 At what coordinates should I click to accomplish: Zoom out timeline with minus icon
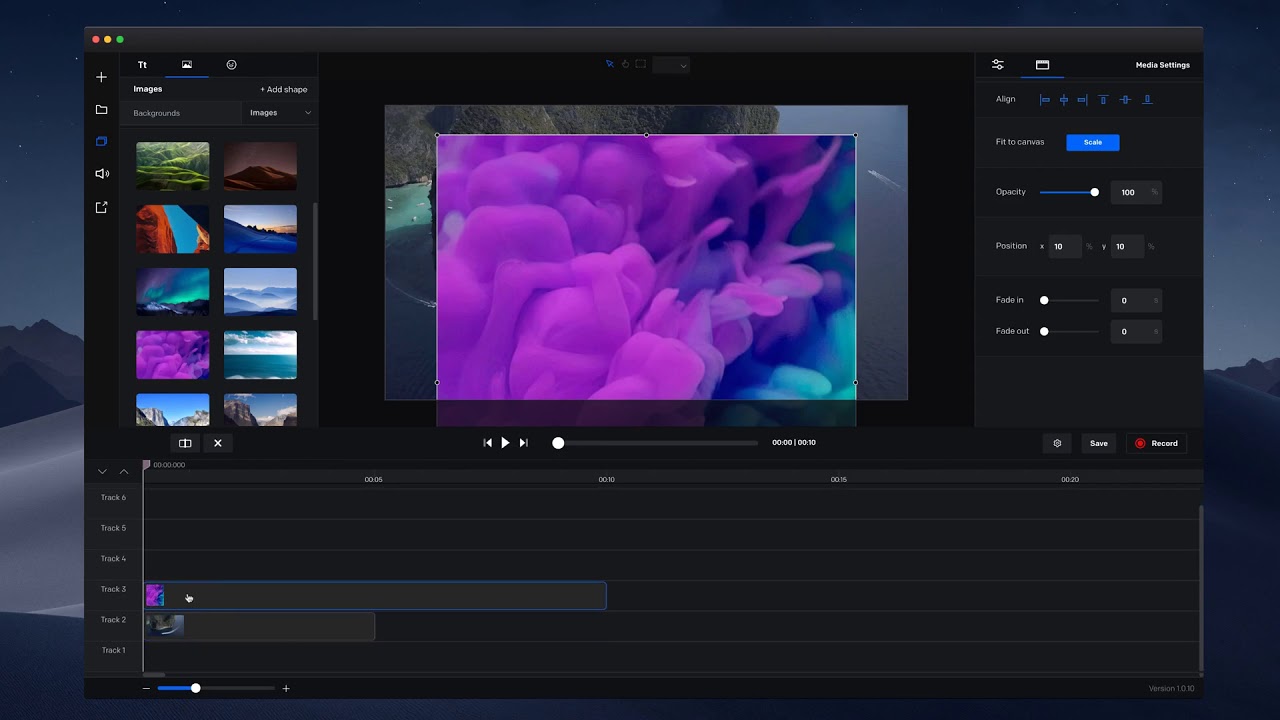(x=146, y=688)
